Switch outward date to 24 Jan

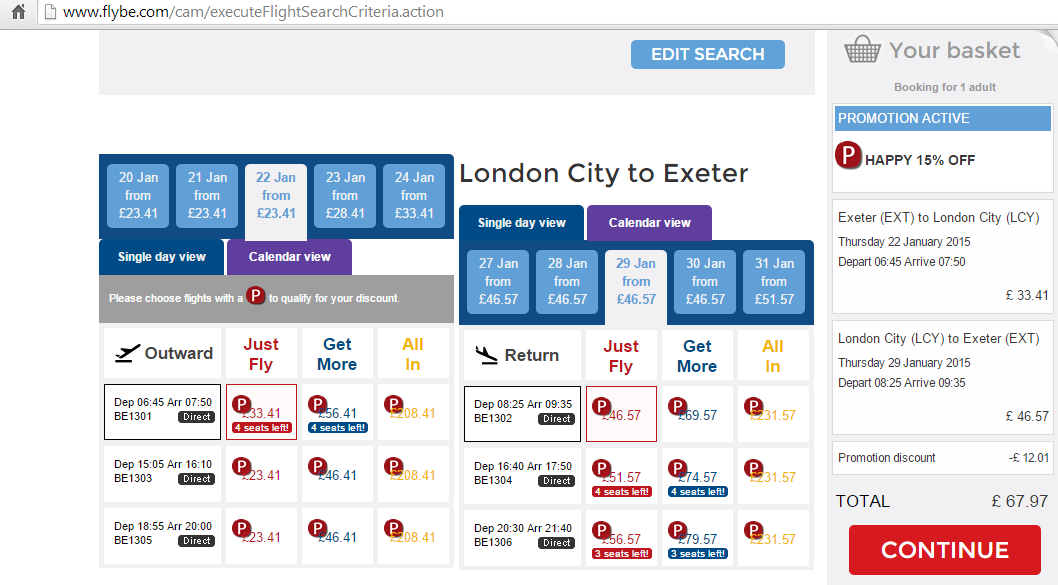click(414, 196)
